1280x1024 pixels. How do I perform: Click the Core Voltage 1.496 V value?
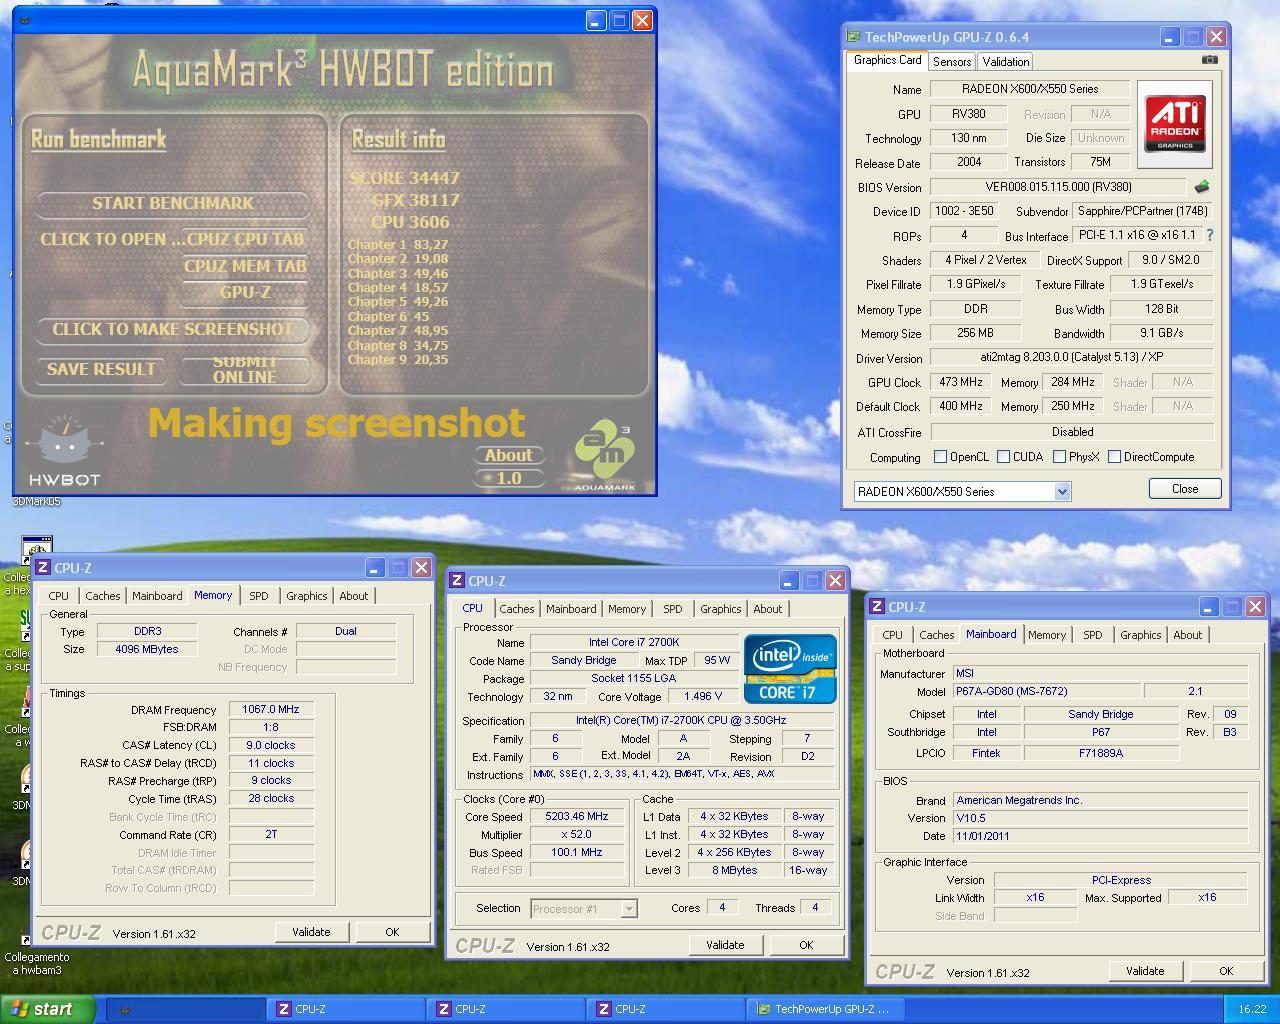703,697
